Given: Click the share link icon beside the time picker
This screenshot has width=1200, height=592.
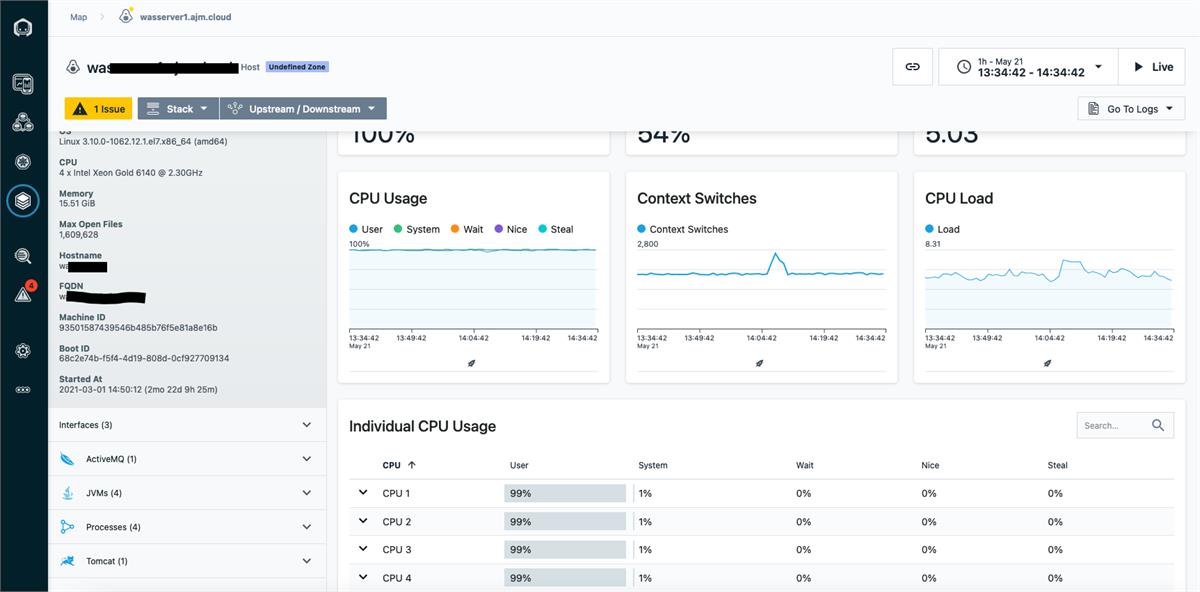Looking at the screenshot, I should pos(911,66).
